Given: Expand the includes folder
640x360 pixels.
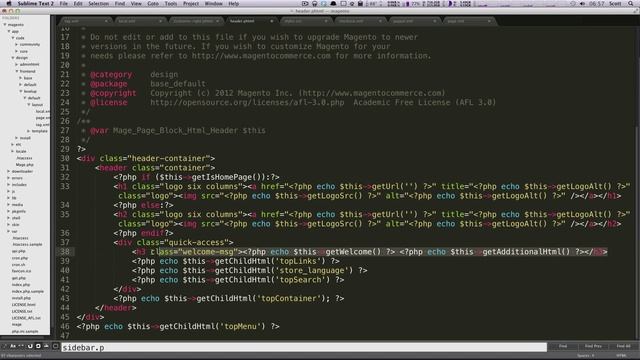Looking at the screenshot, I should point(9,184).
